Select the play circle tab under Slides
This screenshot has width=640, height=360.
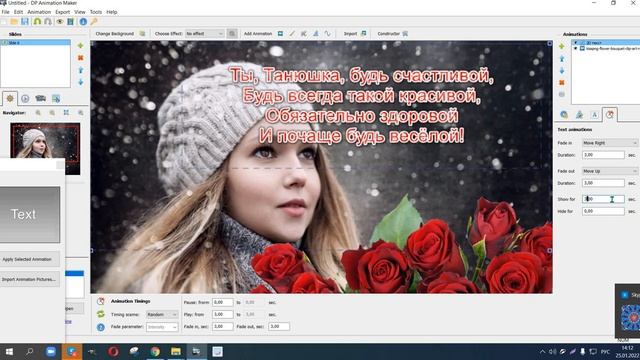tap(25, 98)
